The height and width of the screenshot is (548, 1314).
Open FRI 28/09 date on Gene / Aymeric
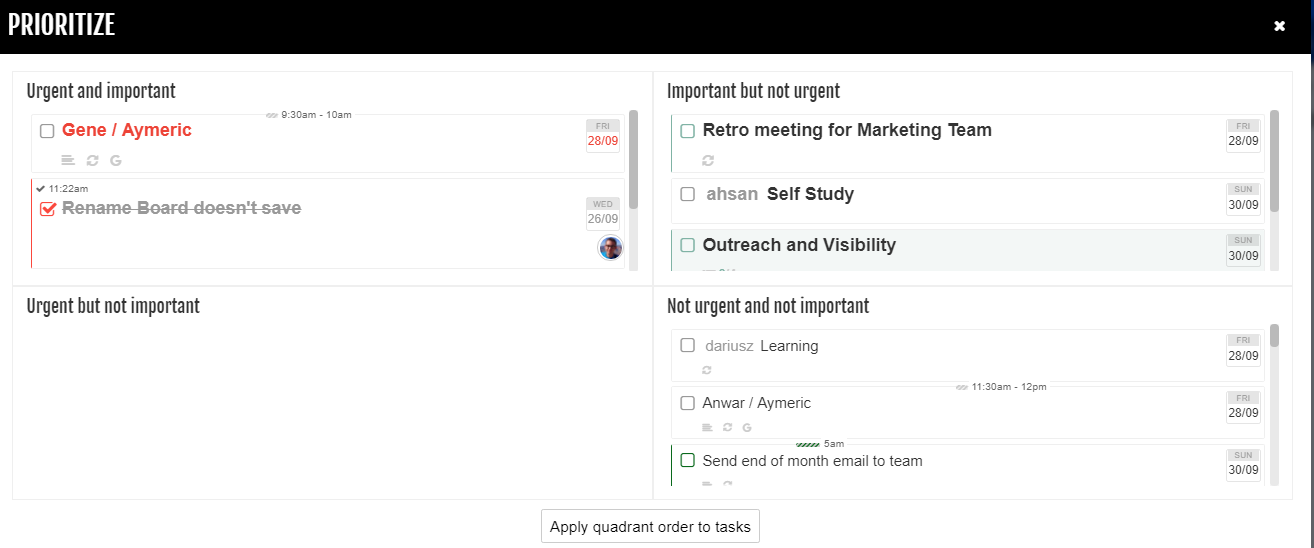pos(603,135)
